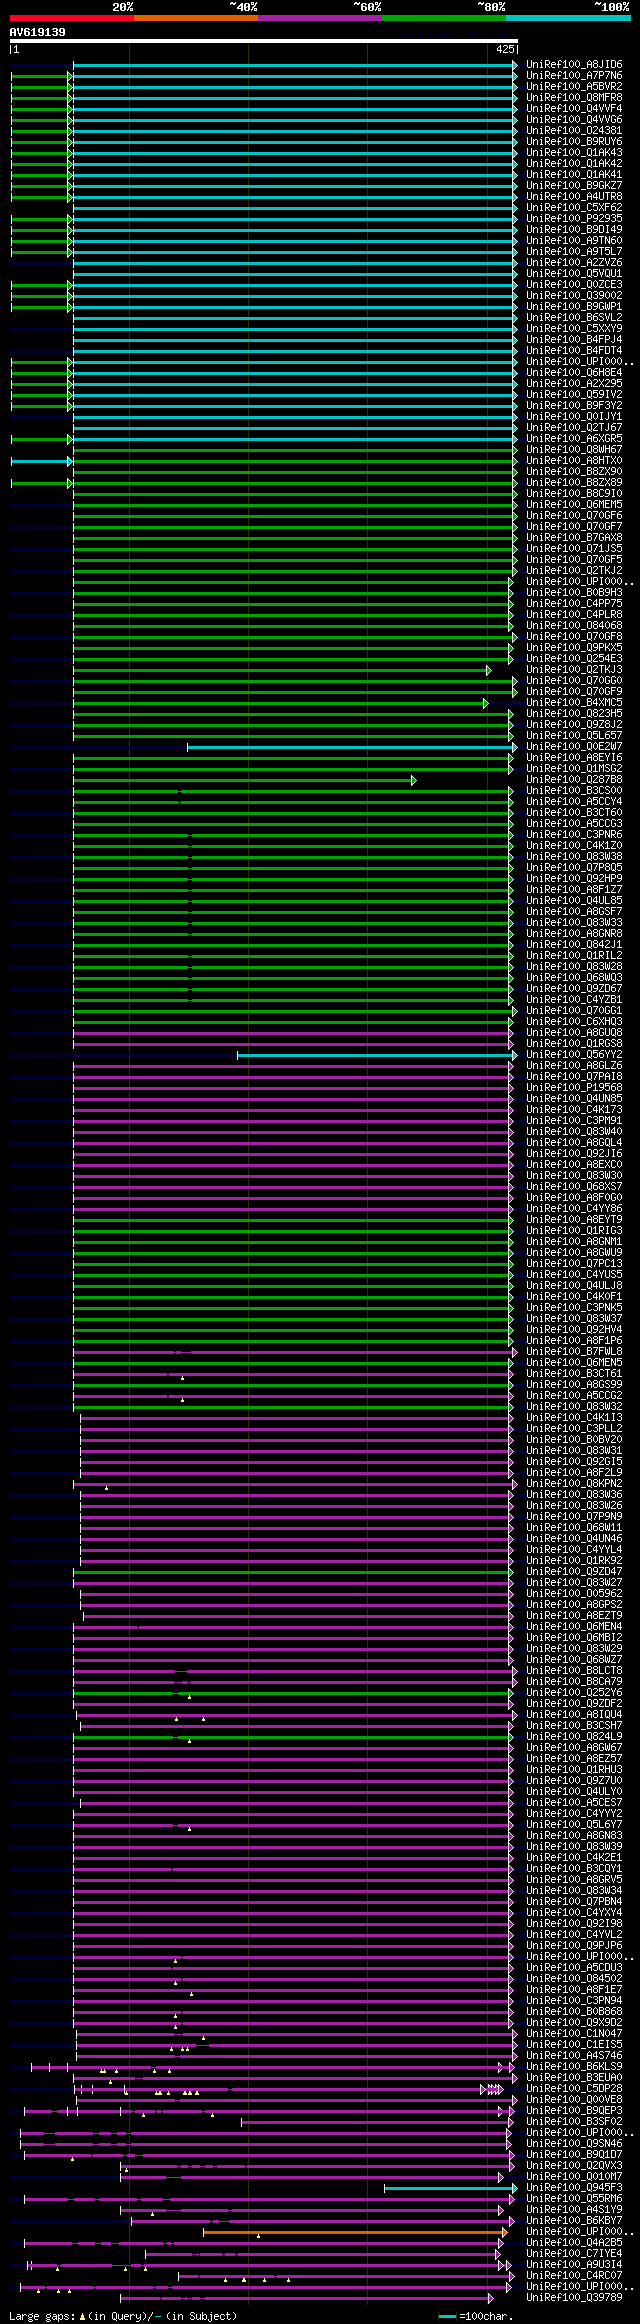Select hit UniRef100_Q9ZD47
Image resolution: width=640 pixels, height=2324 pixels.
coord(574,1572)
